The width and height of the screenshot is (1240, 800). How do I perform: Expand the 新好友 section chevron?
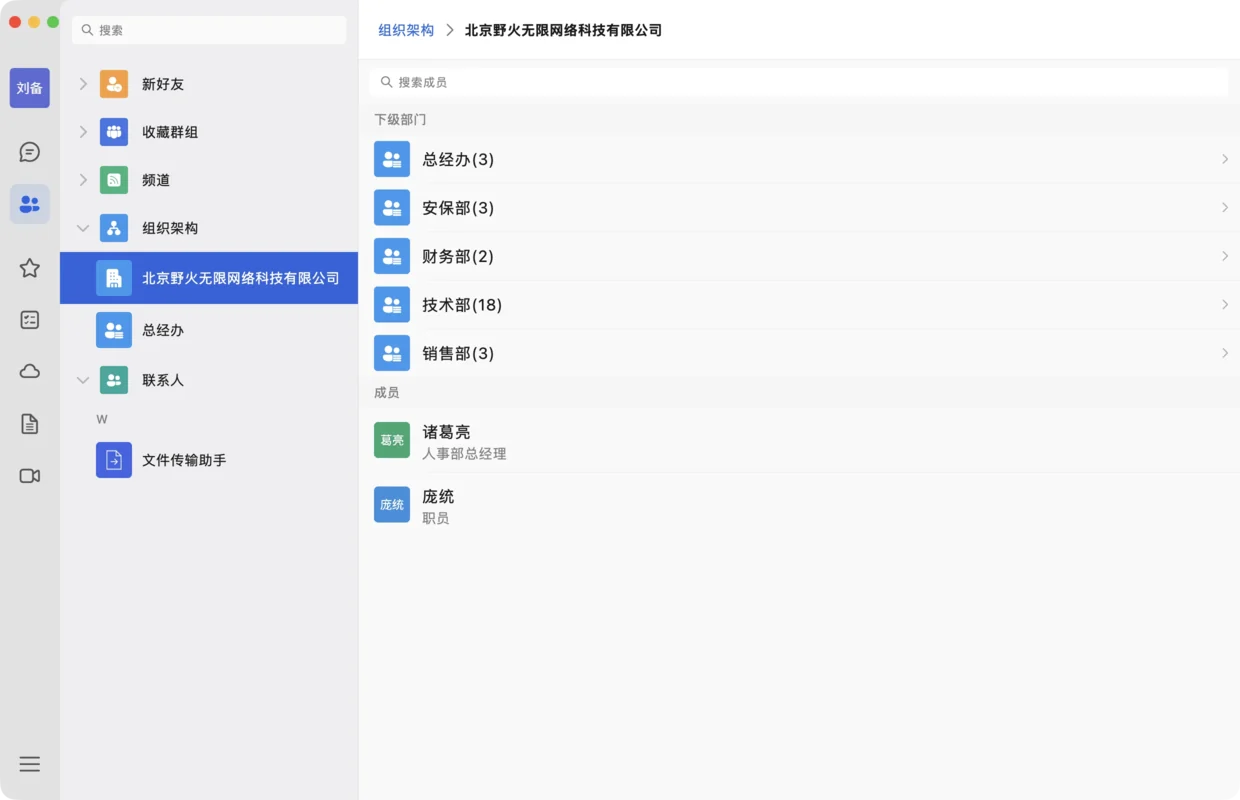(x=83, y=84)
